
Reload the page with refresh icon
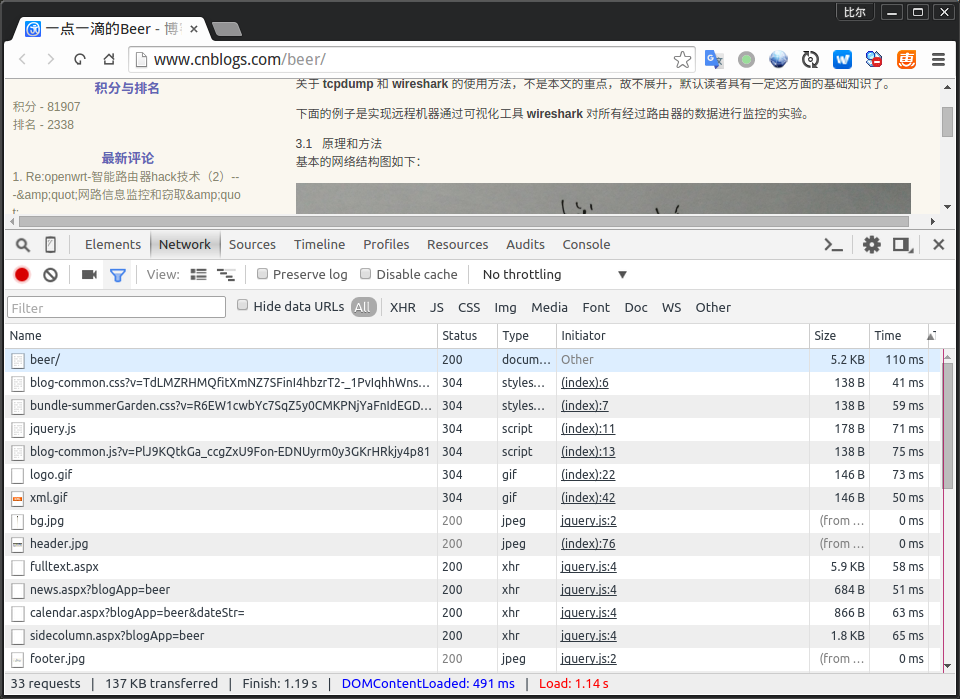(80, 59)
